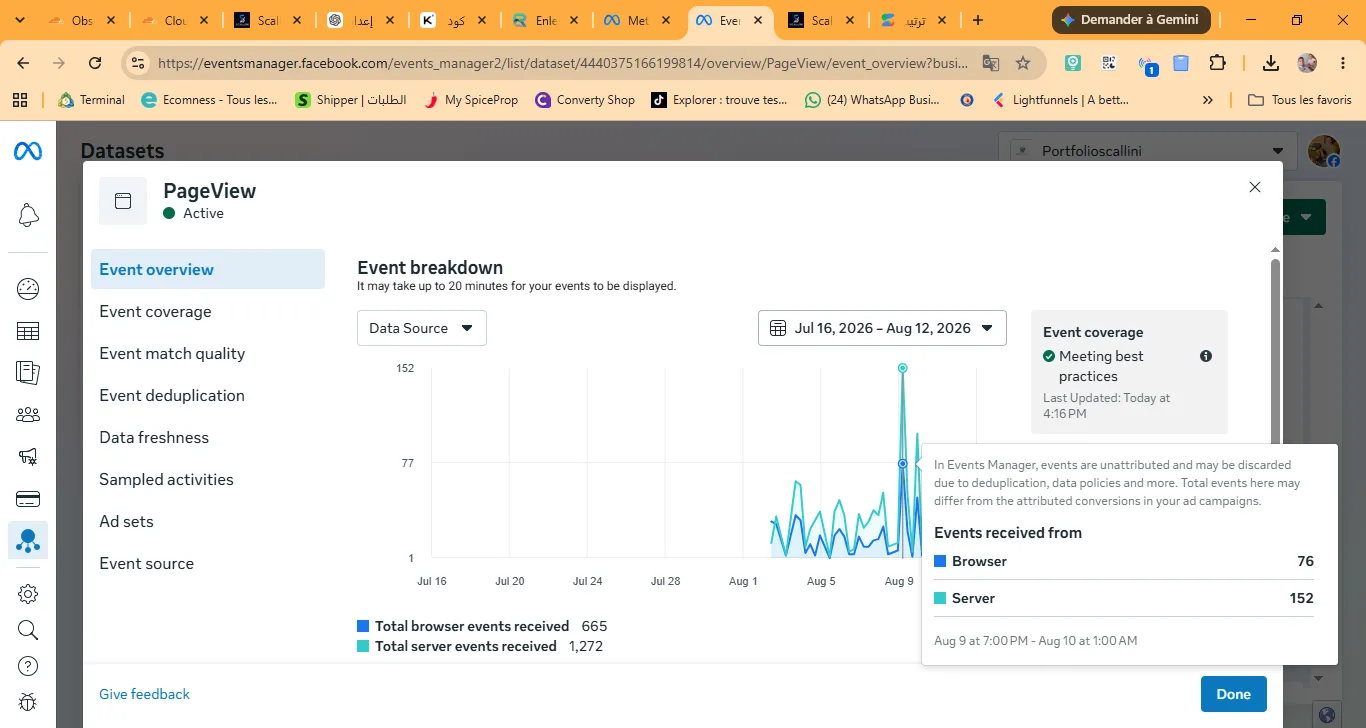The image size is (1366, 728).
Task: Click Event coverage info icon
Action: point(1206,356)
